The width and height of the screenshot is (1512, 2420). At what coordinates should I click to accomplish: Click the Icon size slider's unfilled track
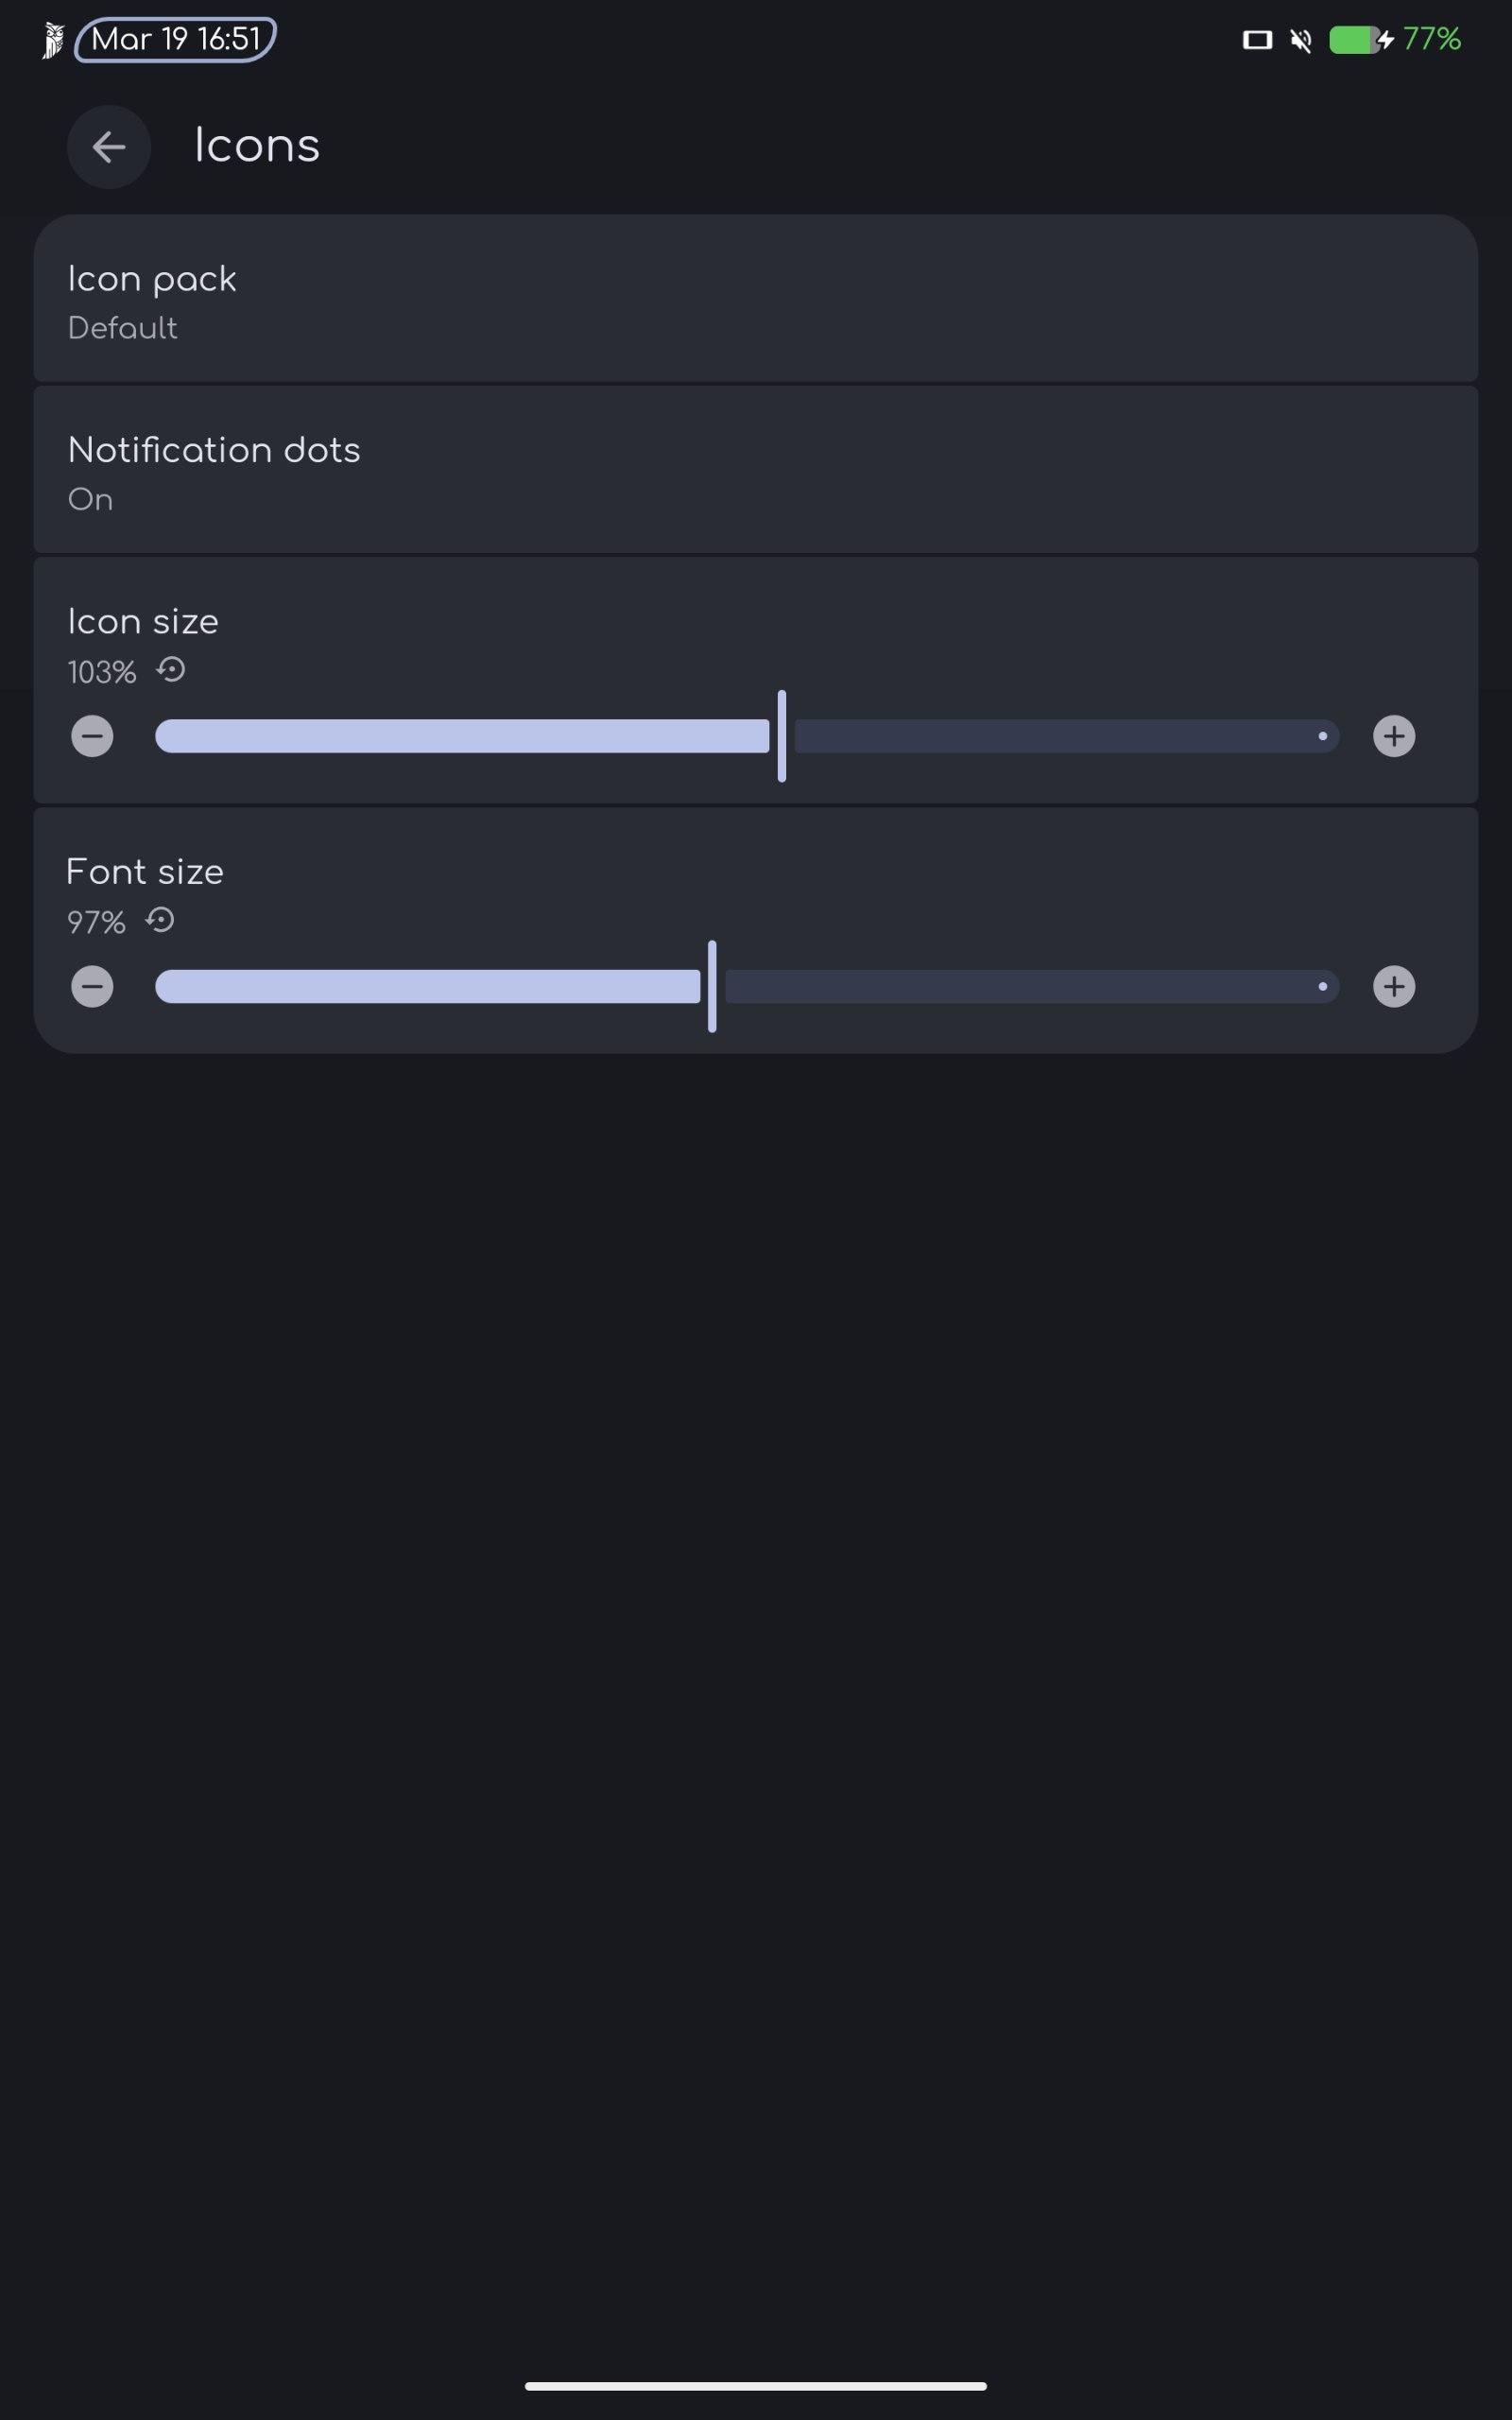[1060, 736]
